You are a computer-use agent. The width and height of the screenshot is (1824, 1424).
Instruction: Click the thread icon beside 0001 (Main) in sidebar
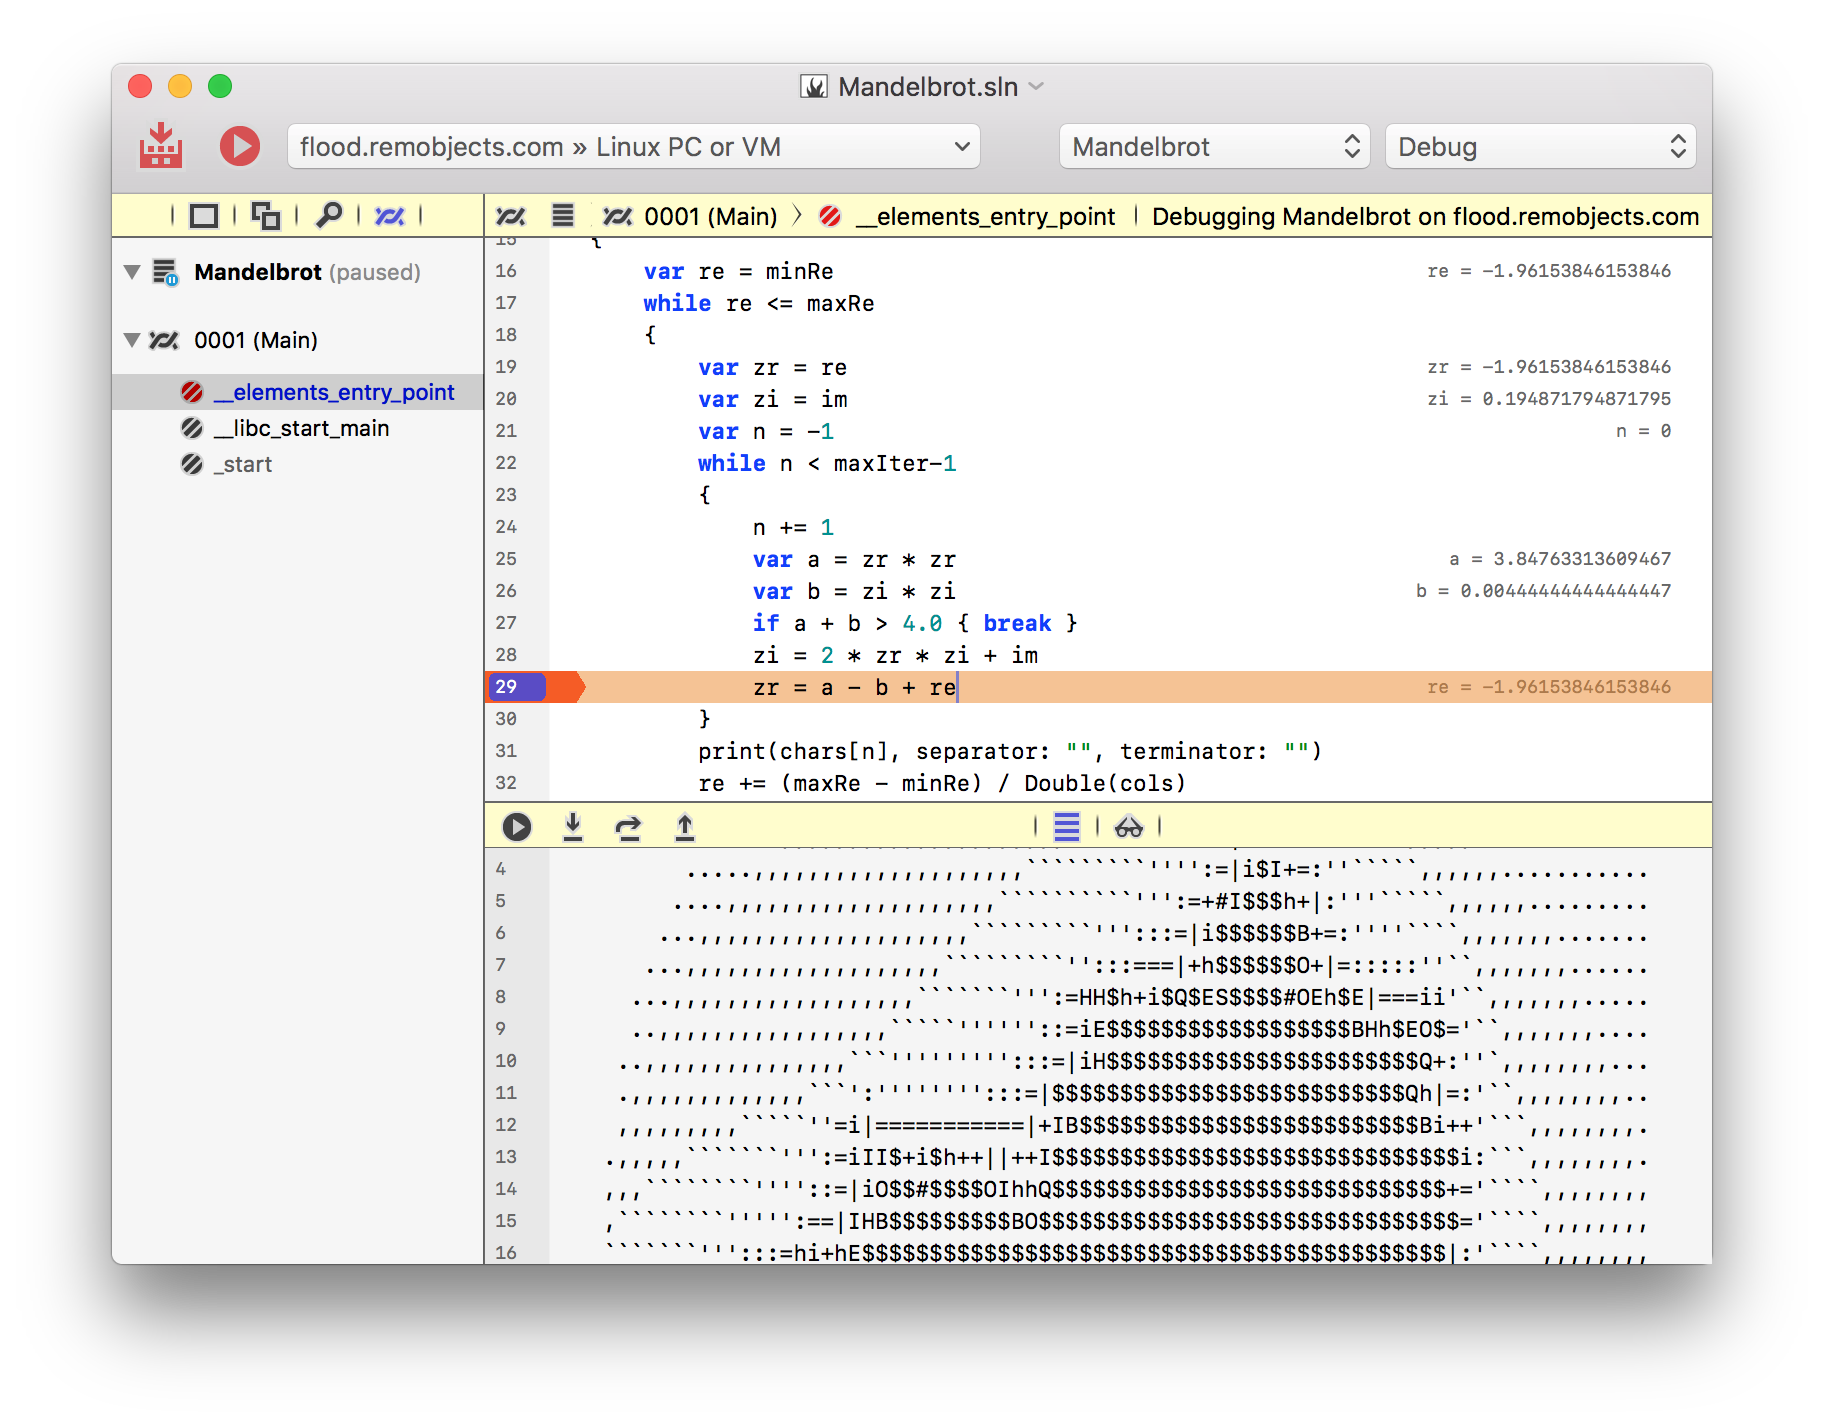coord(164,340)
